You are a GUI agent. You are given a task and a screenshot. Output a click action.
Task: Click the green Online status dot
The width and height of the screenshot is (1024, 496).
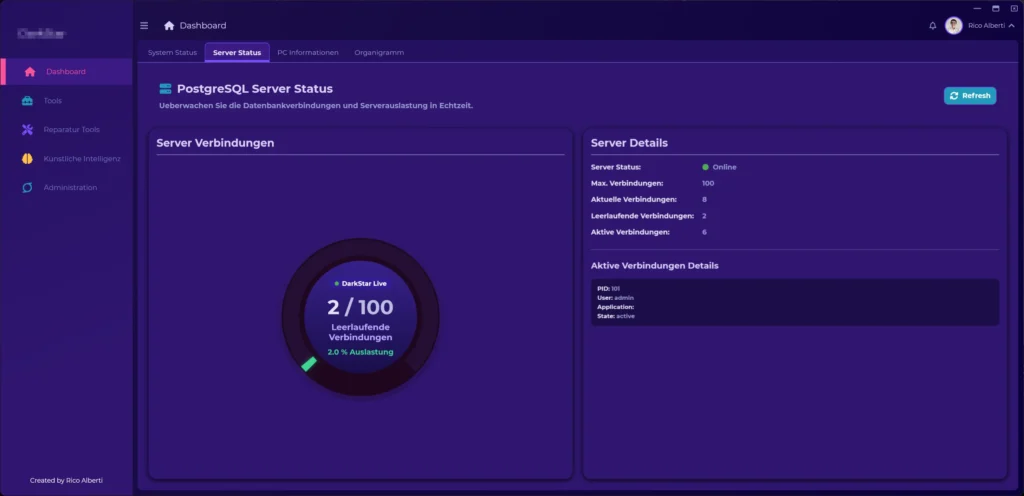[x=705, y=167]
